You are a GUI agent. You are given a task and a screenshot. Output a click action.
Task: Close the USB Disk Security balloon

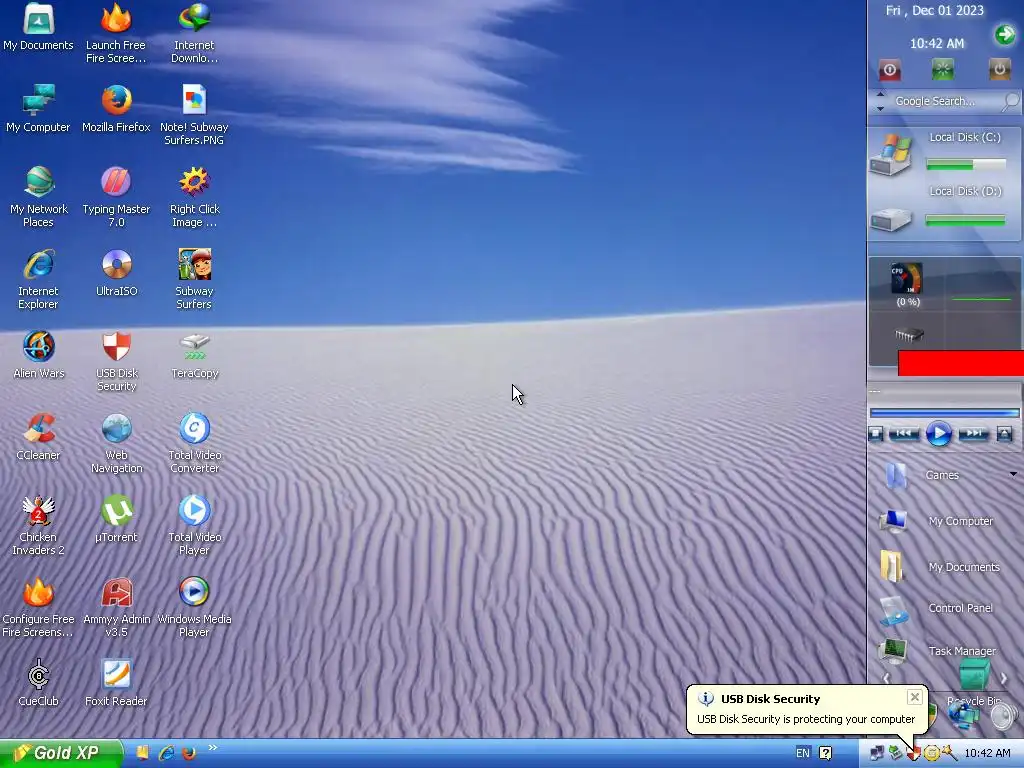tap(915, 697)
